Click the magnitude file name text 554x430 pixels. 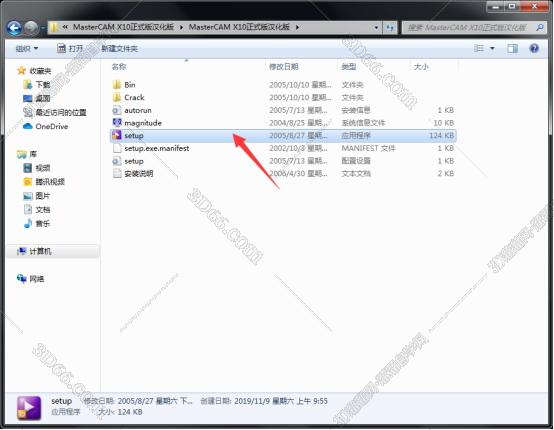pyautogui.click(x=143, y=123)
